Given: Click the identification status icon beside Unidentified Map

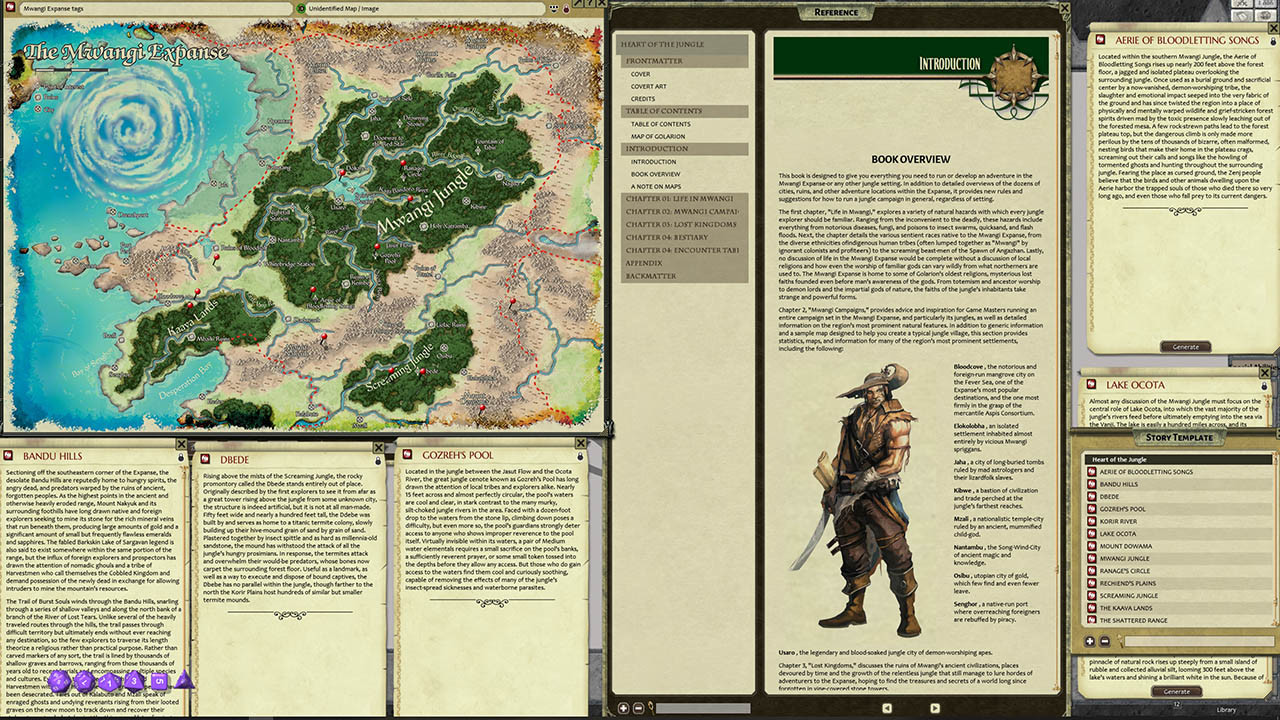Looking at the screenshot, I should [302, 9].
